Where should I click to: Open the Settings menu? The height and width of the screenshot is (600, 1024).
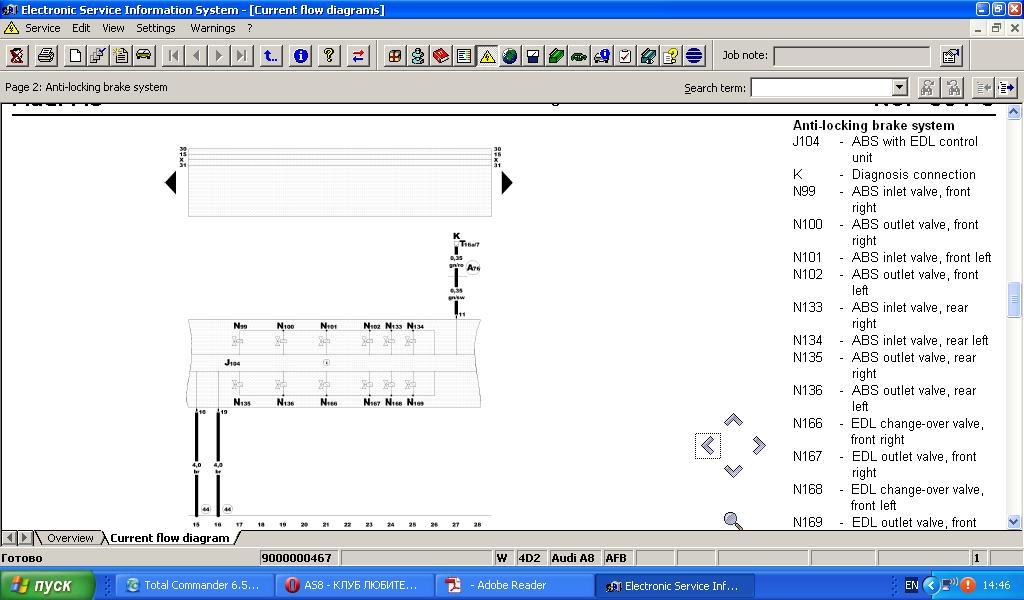click(156, 28)
